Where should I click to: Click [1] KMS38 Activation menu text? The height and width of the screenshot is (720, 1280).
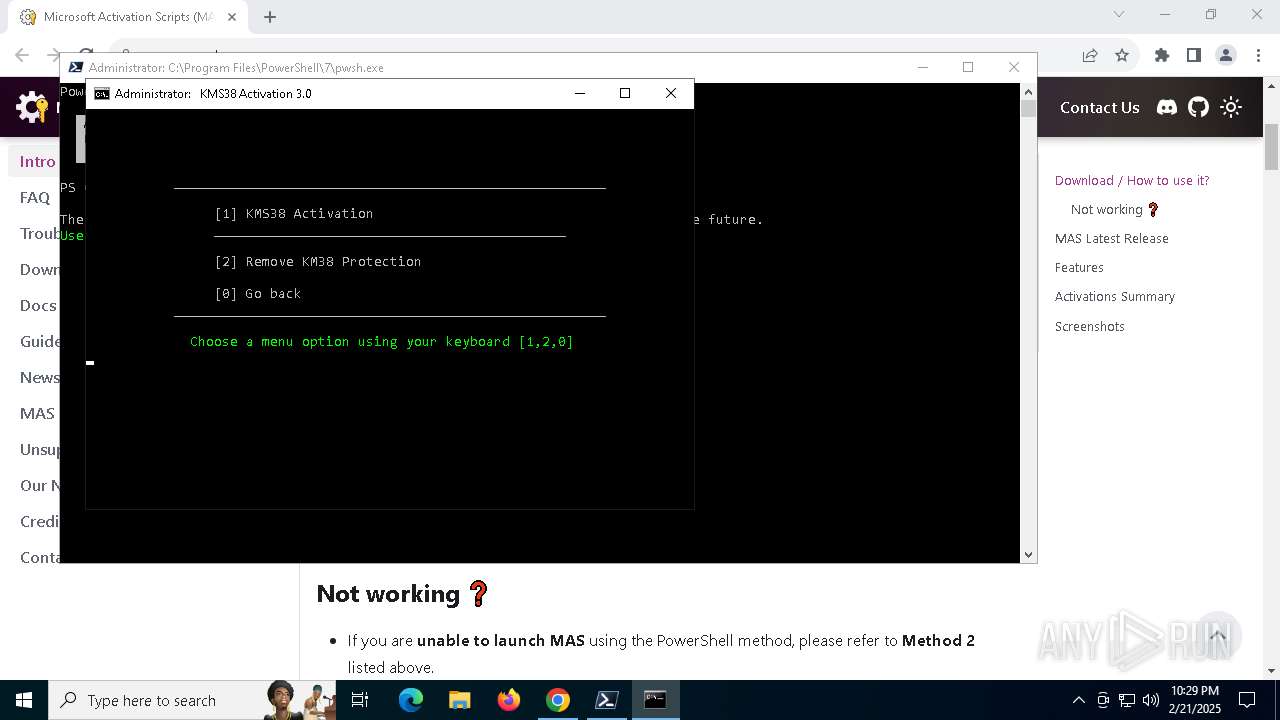point(294,213)
